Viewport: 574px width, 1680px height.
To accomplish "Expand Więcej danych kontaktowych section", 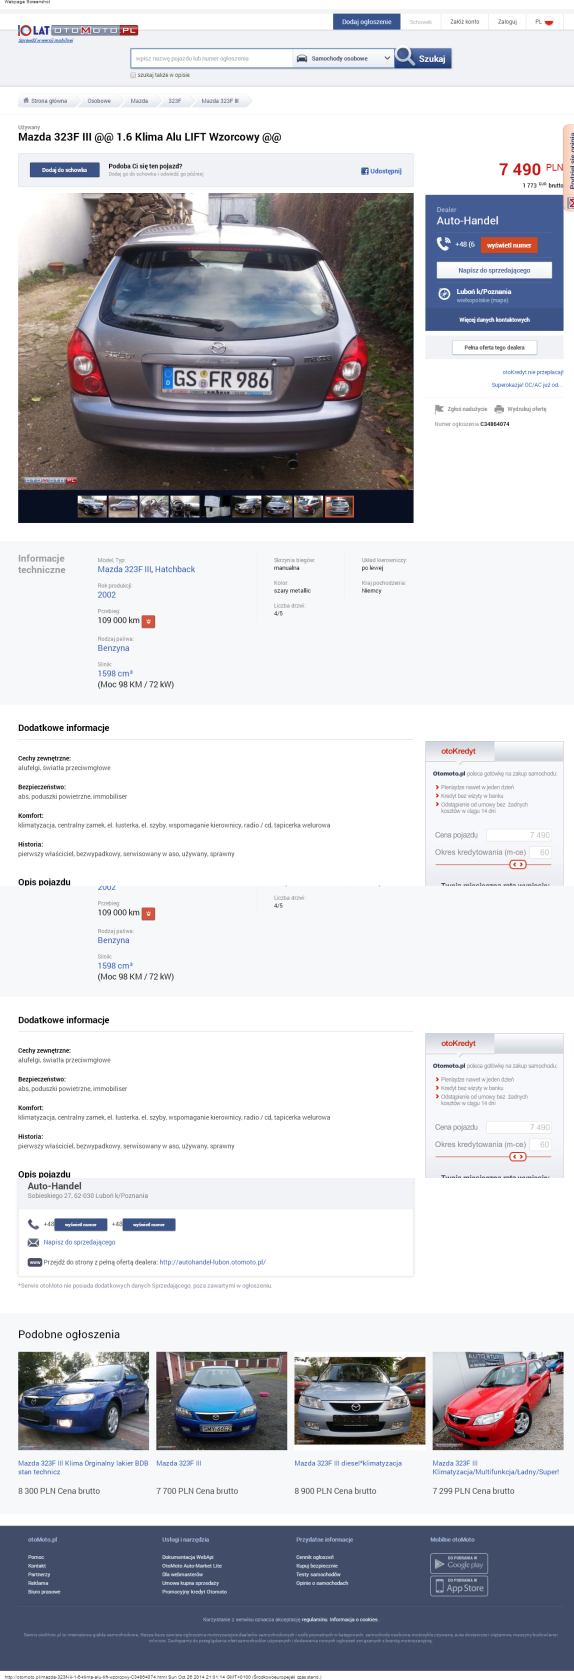I will click(494, 320).
